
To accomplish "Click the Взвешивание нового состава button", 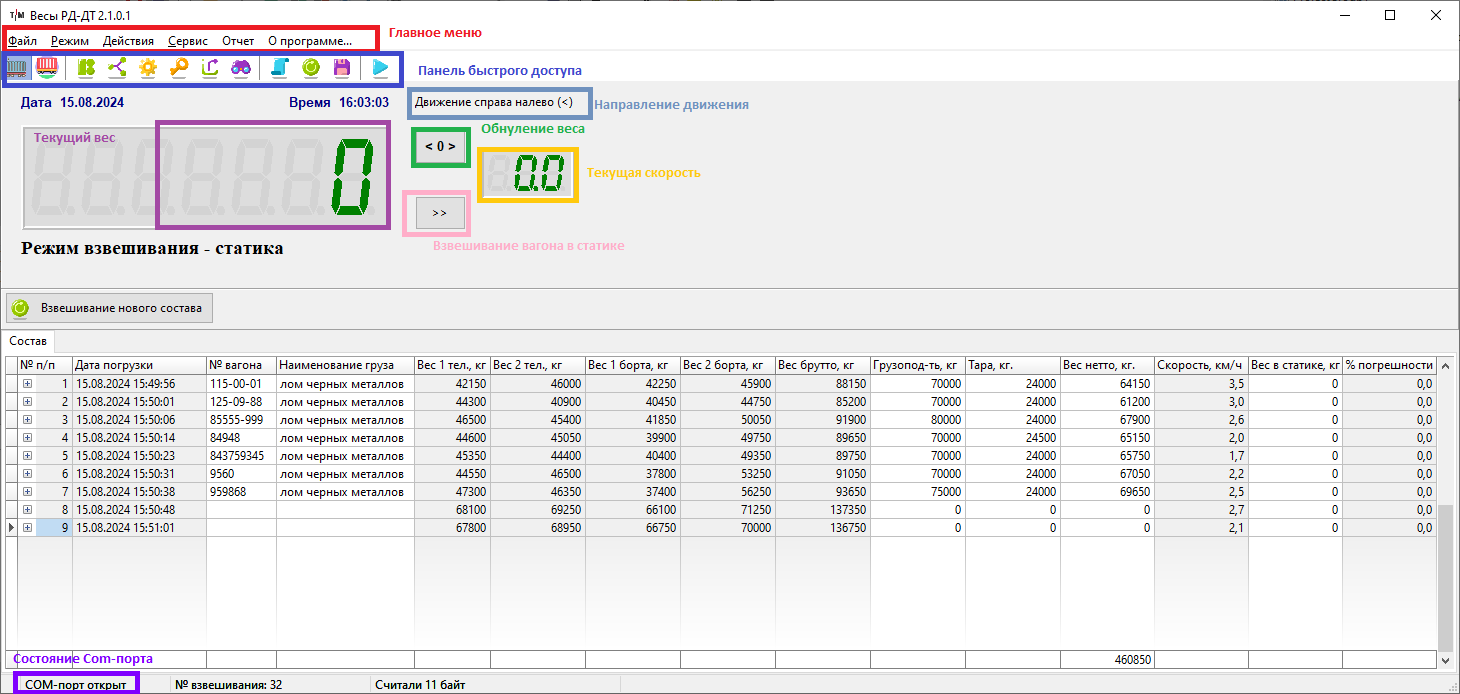I will pos(110,308).
